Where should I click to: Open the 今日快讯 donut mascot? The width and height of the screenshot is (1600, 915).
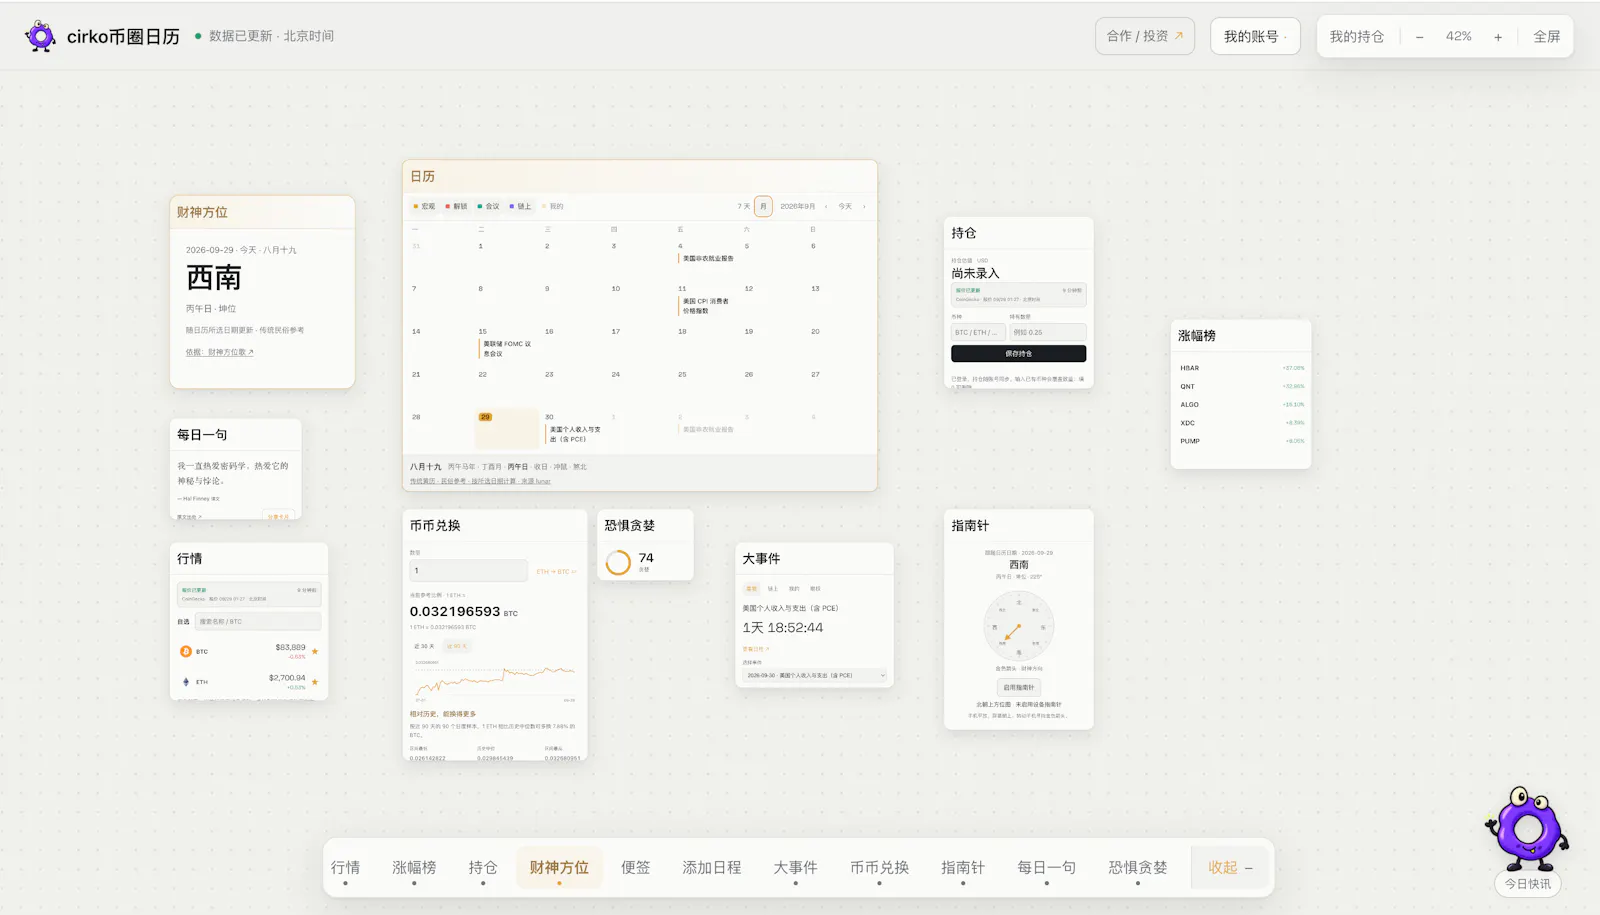[x=1527, y=828]
